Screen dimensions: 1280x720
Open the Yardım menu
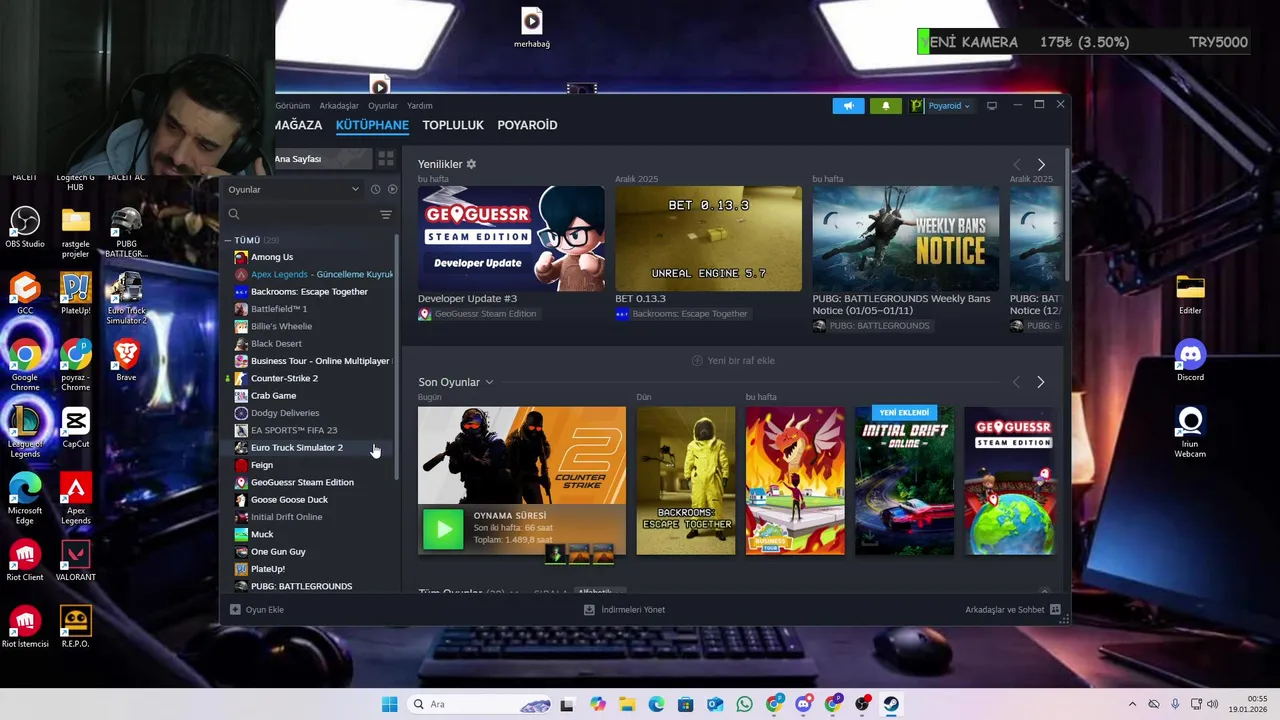coord(420,105)
